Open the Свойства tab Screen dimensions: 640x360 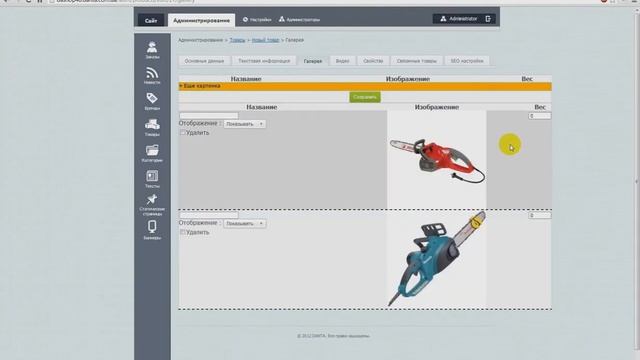click(373, 61)
